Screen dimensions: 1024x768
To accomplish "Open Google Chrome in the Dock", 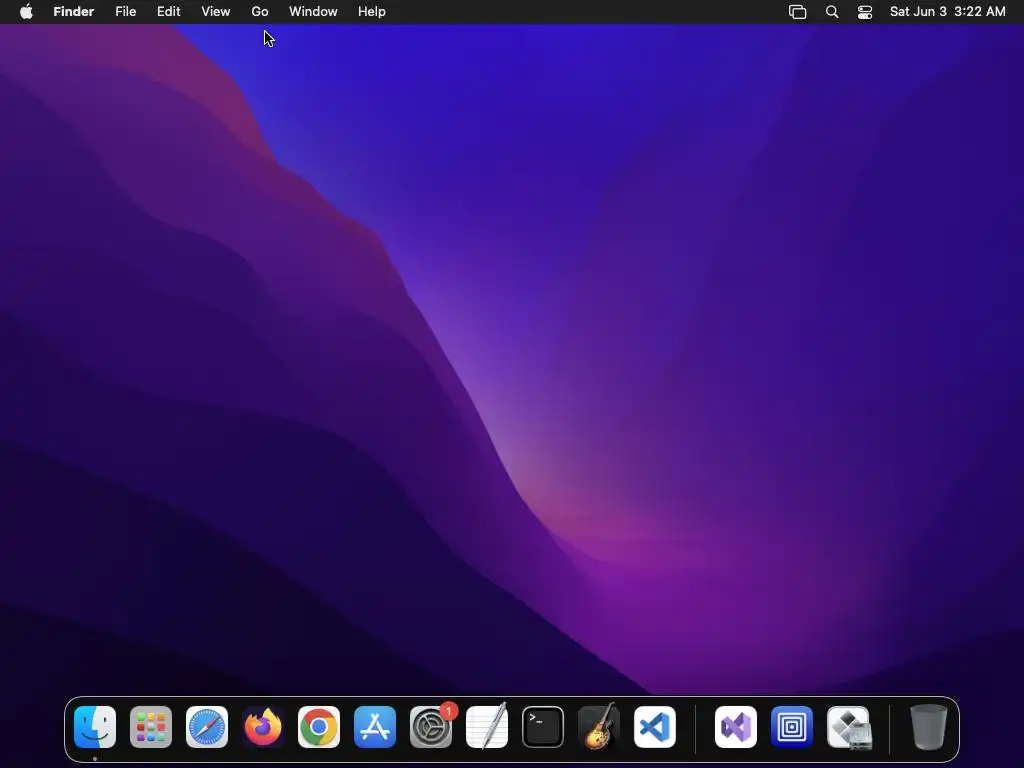I will (x=319, y=727).
